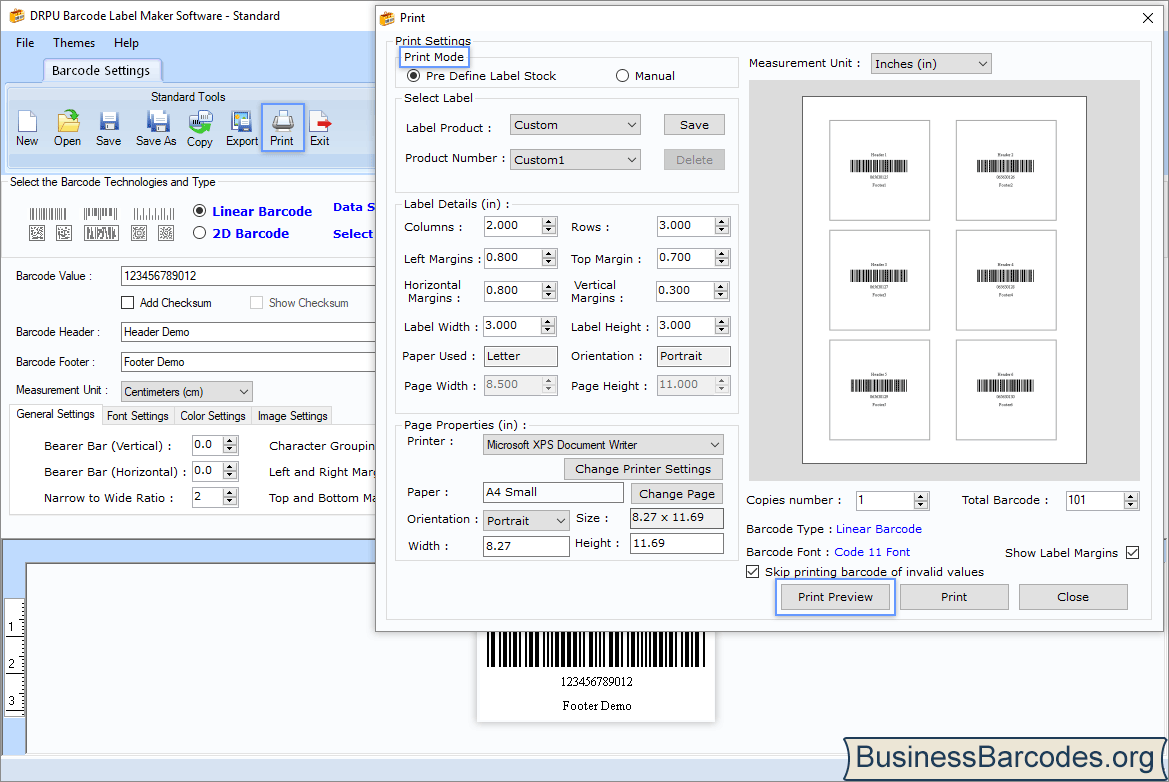Choose the Linear Barcode radio option
Viewport: 1169px width, 782px height.
(x=199, y=211)
